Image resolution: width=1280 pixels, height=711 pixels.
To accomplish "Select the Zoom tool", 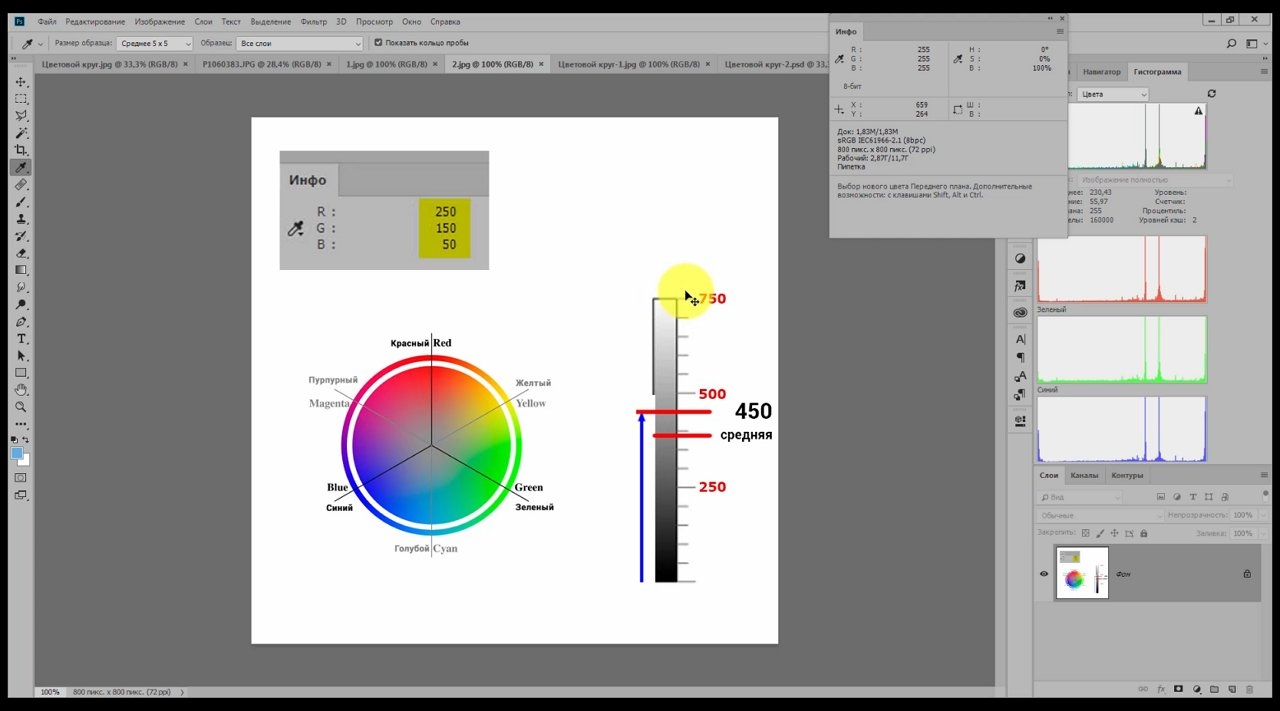I will tap(21, 407).
